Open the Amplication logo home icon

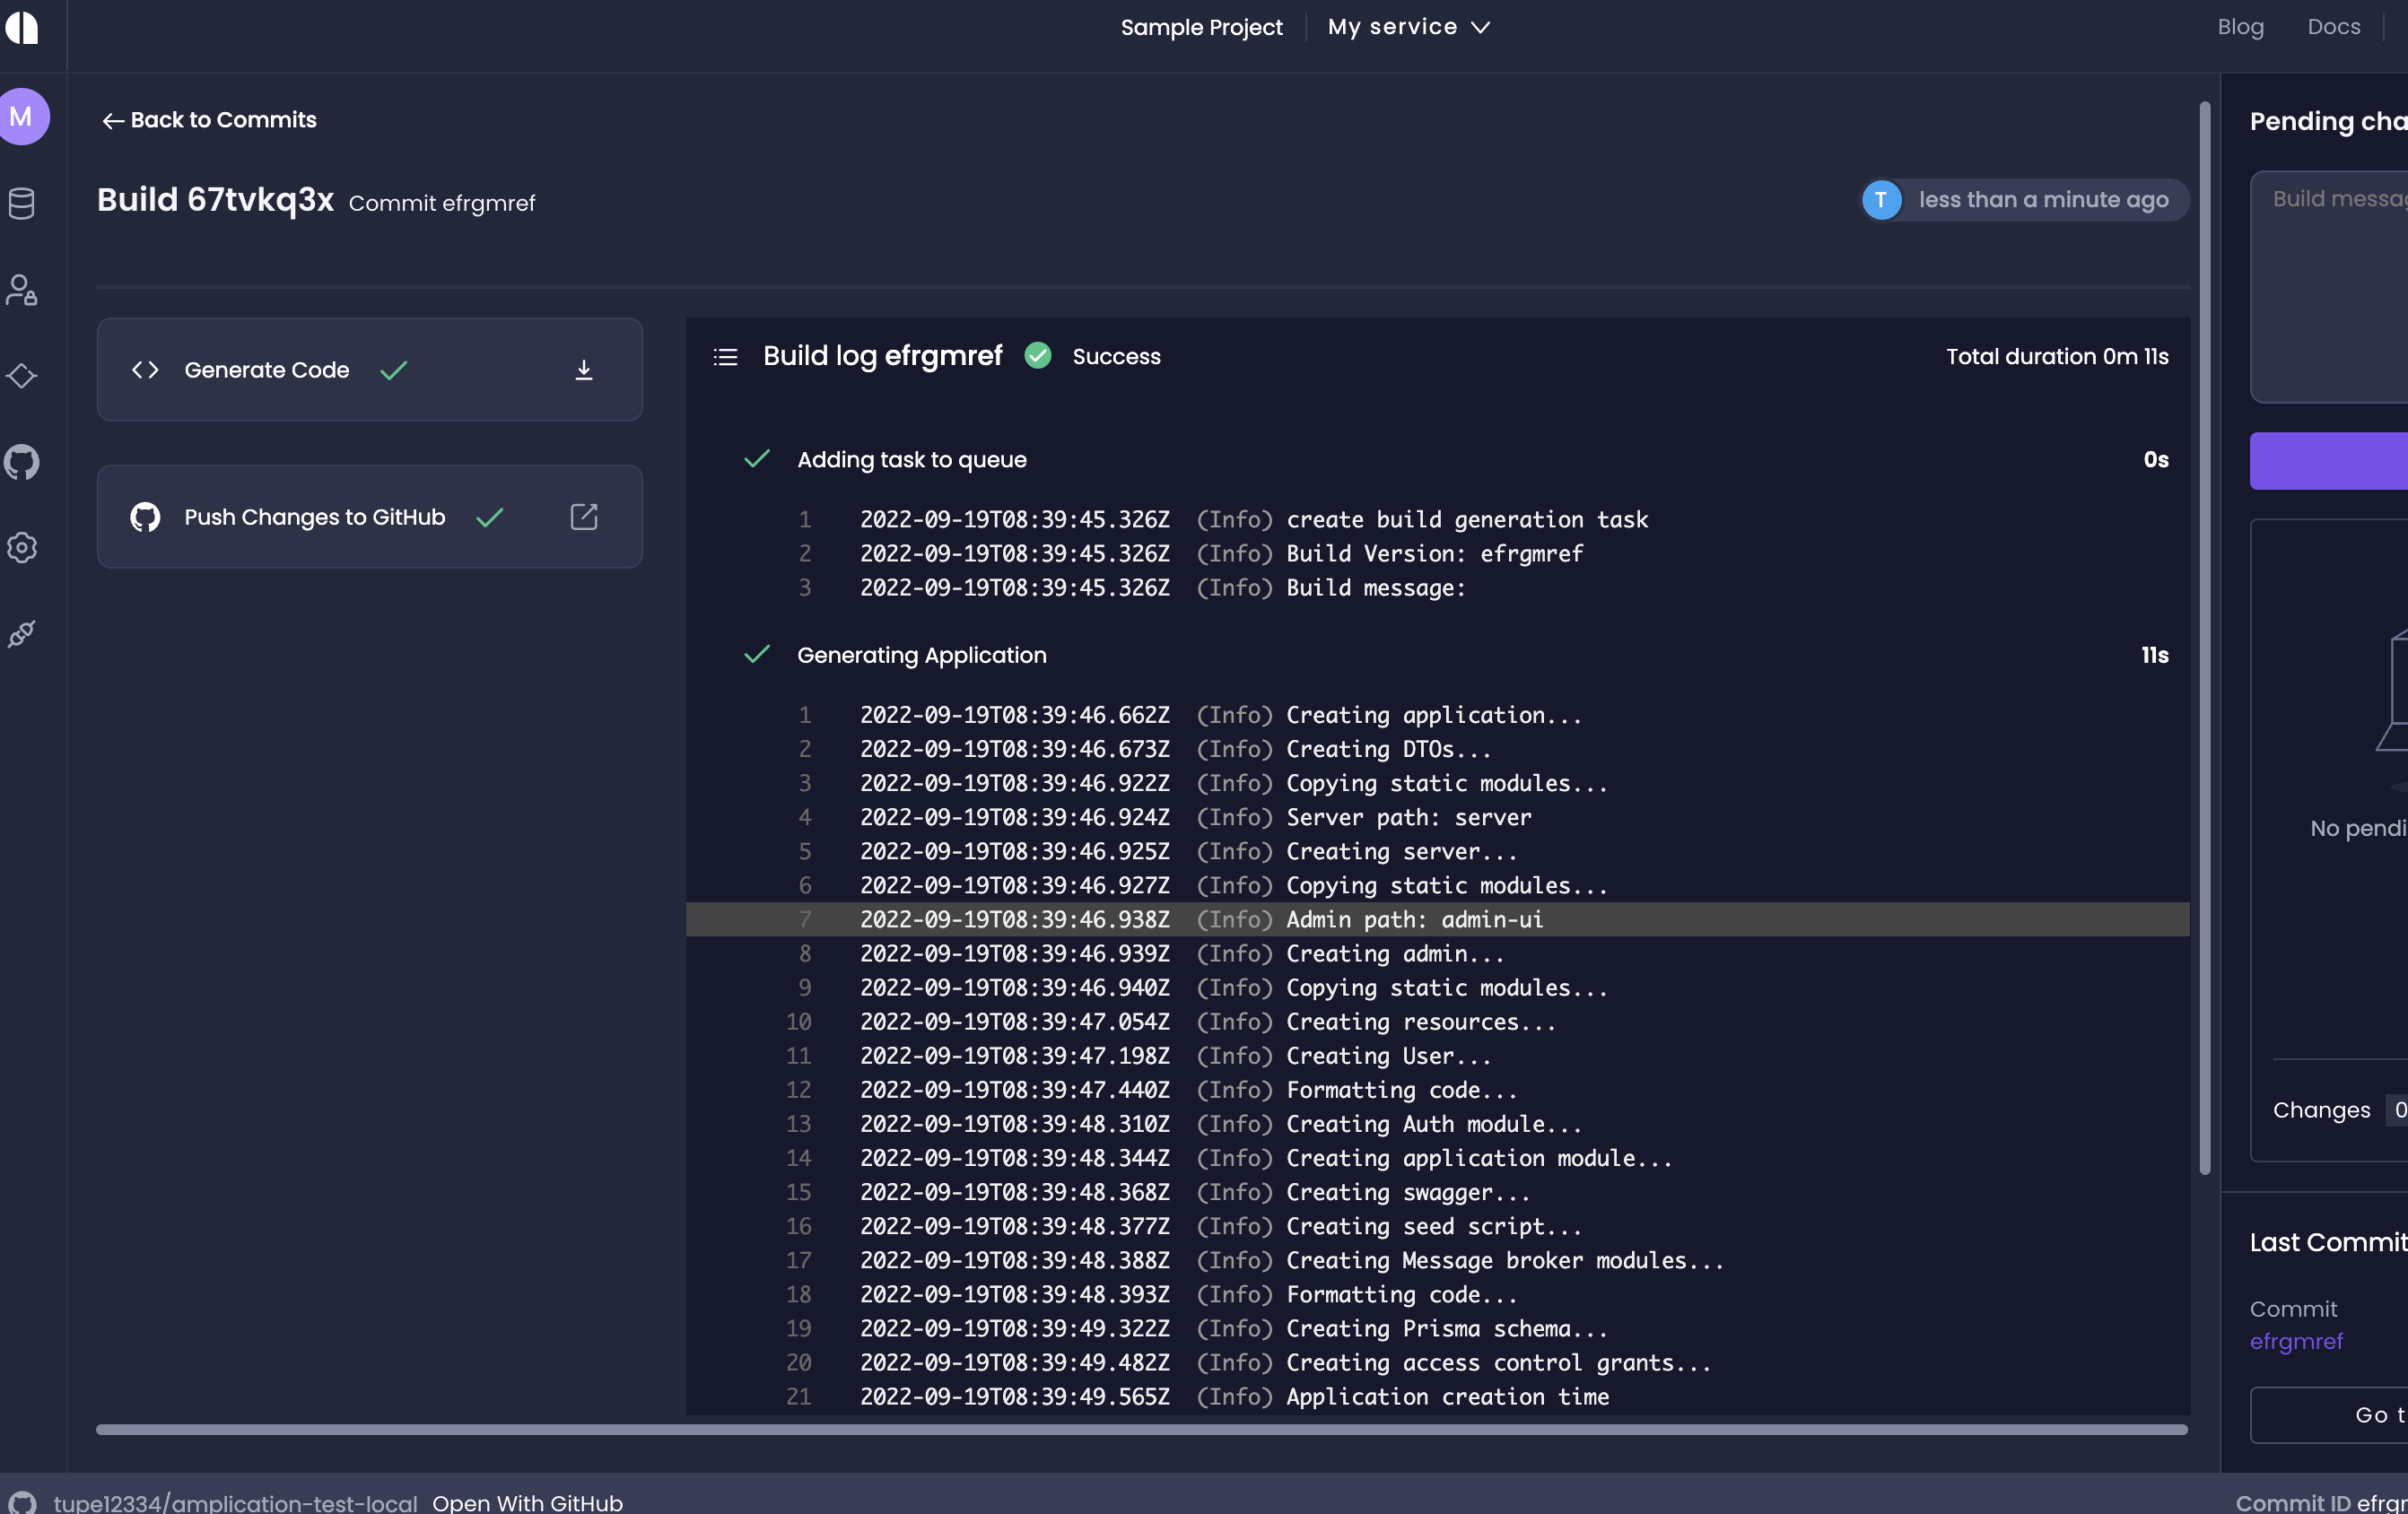pyautogui.click(x=22, y=28)
